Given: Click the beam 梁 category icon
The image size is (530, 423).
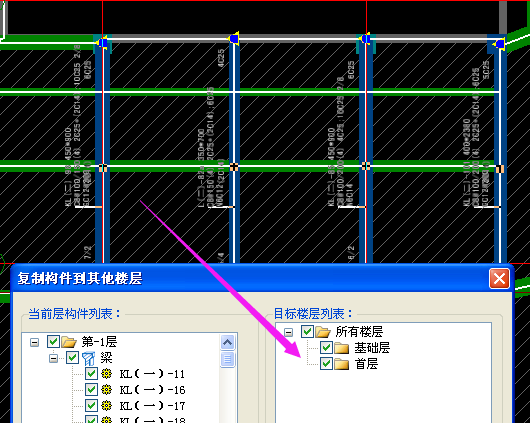Looking at the screenshot, I should tap(89, 358).
